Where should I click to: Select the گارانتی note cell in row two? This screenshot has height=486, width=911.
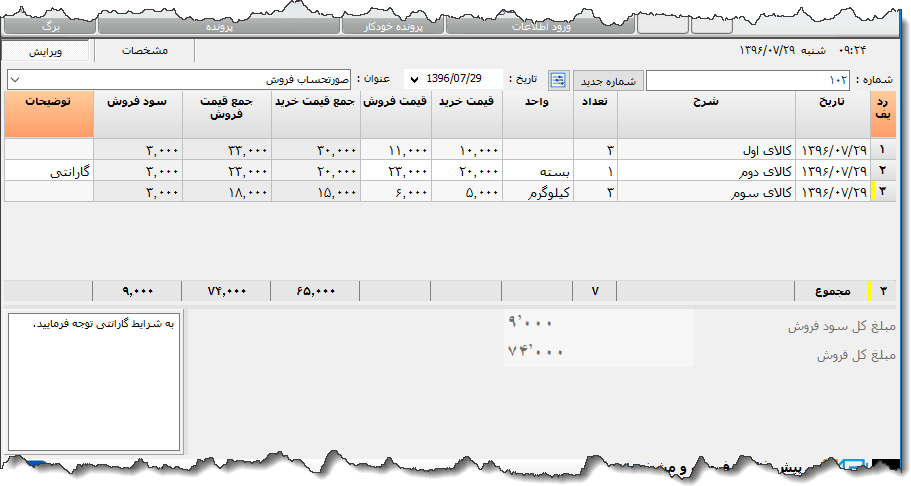48,171
